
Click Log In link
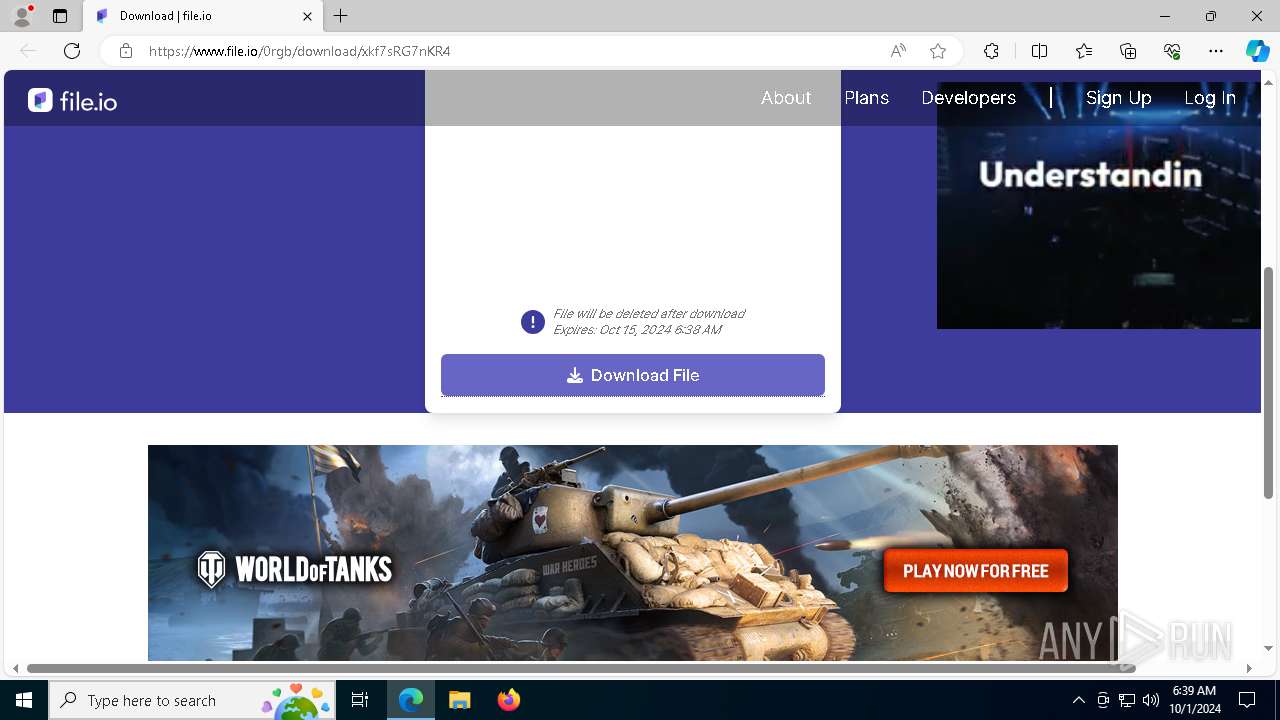pyautogui.click(x=1210, y=98)
